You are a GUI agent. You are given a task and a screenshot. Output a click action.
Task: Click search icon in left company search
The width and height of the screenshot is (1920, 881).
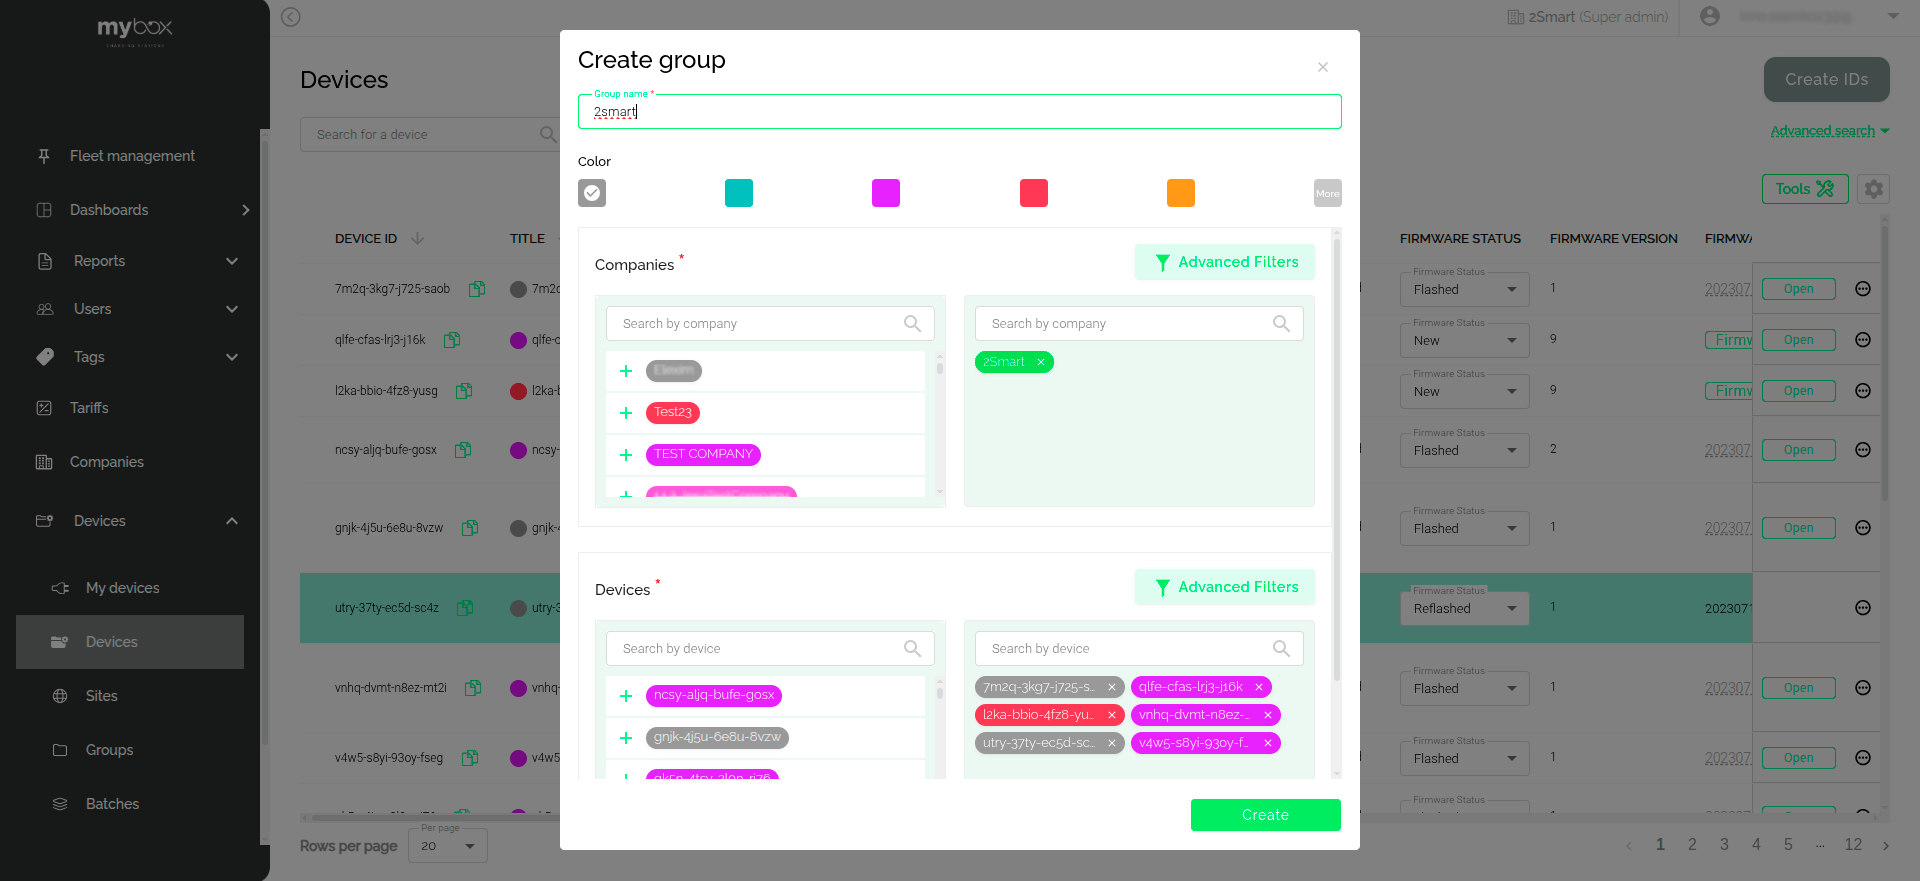[912, 324]
